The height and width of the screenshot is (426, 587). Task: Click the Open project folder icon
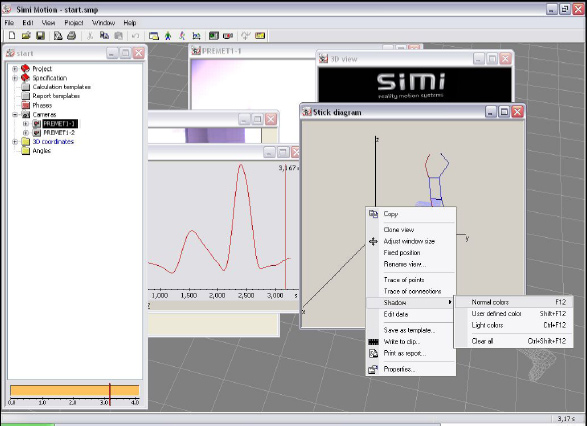click(x=26, y=36)
